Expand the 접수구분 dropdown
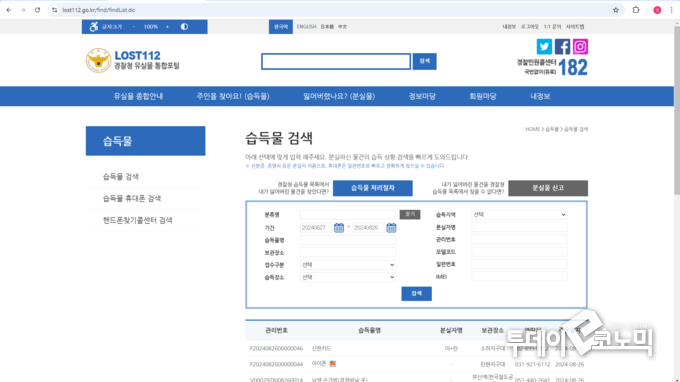The height and width of the screenshot is (382, 680). (x=348, y=264)
